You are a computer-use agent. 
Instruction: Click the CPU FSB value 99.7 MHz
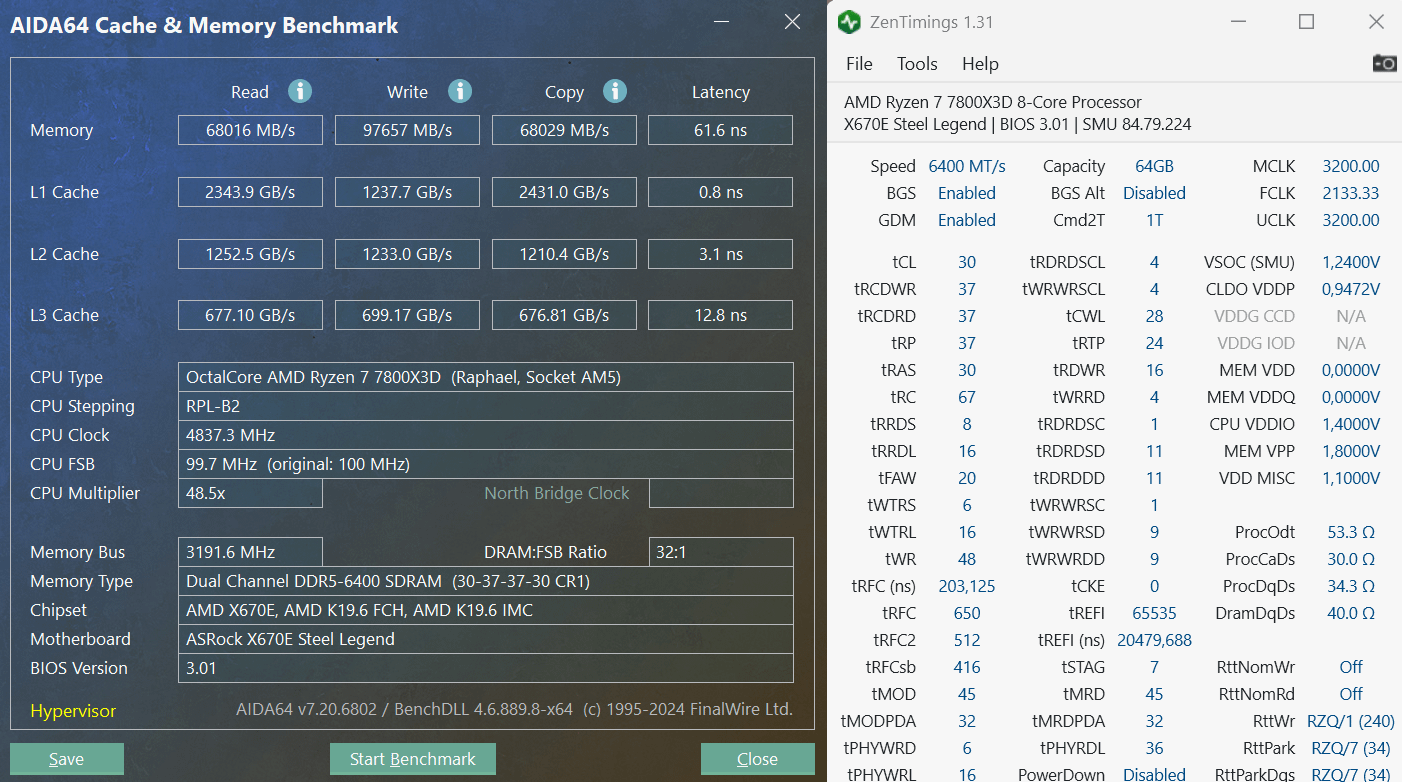485,464
